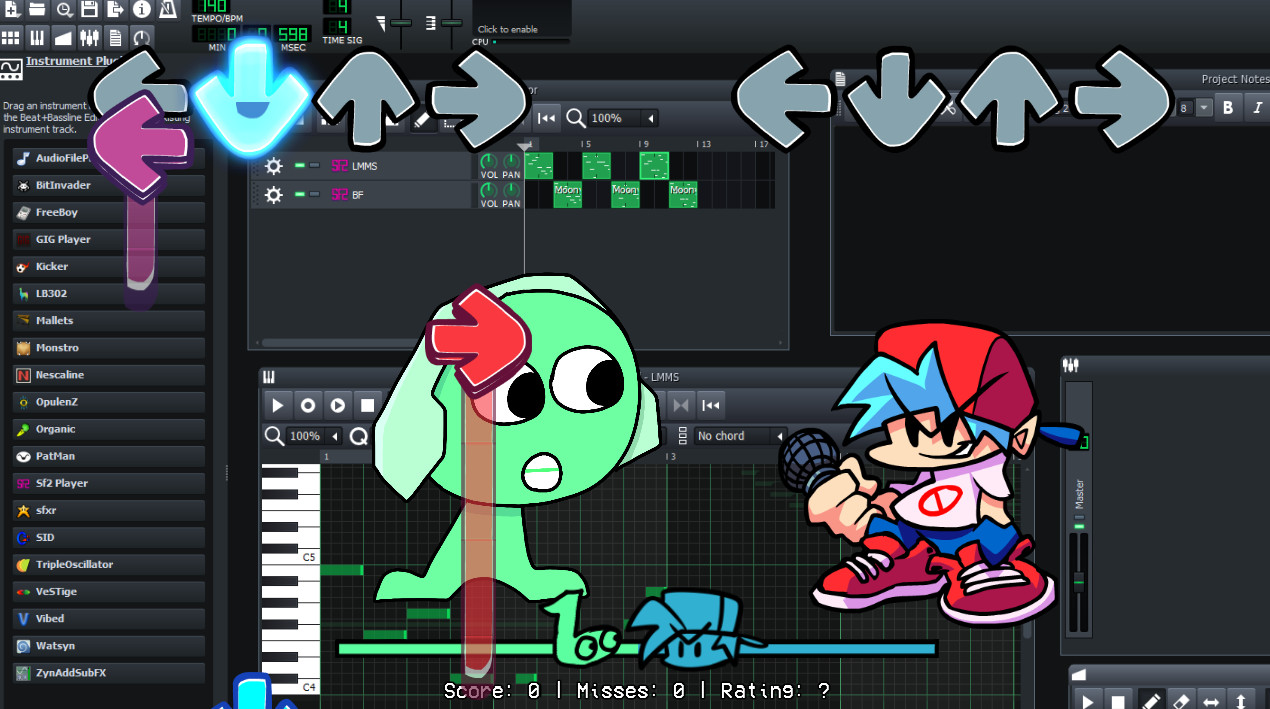Image resolution: width=1270 pixels, height=709 pixels.
Task: Create a new project from the toolbar
Action: (x=11, y=9)
